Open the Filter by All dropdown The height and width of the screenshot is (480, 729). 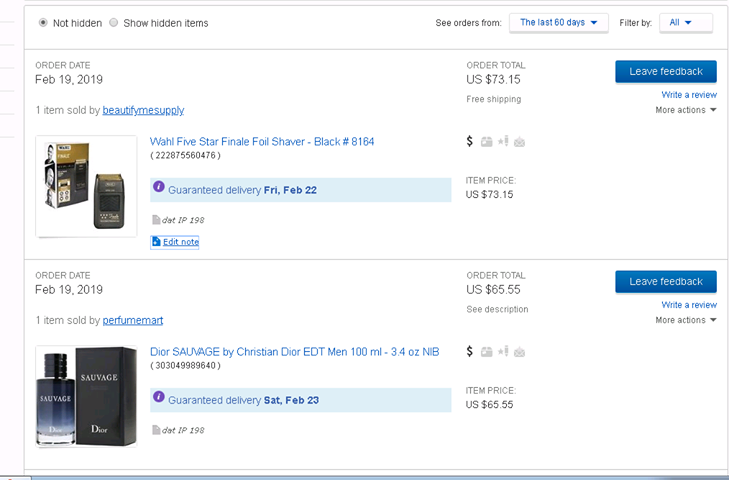pyautogui.click(x=685, y=23)
